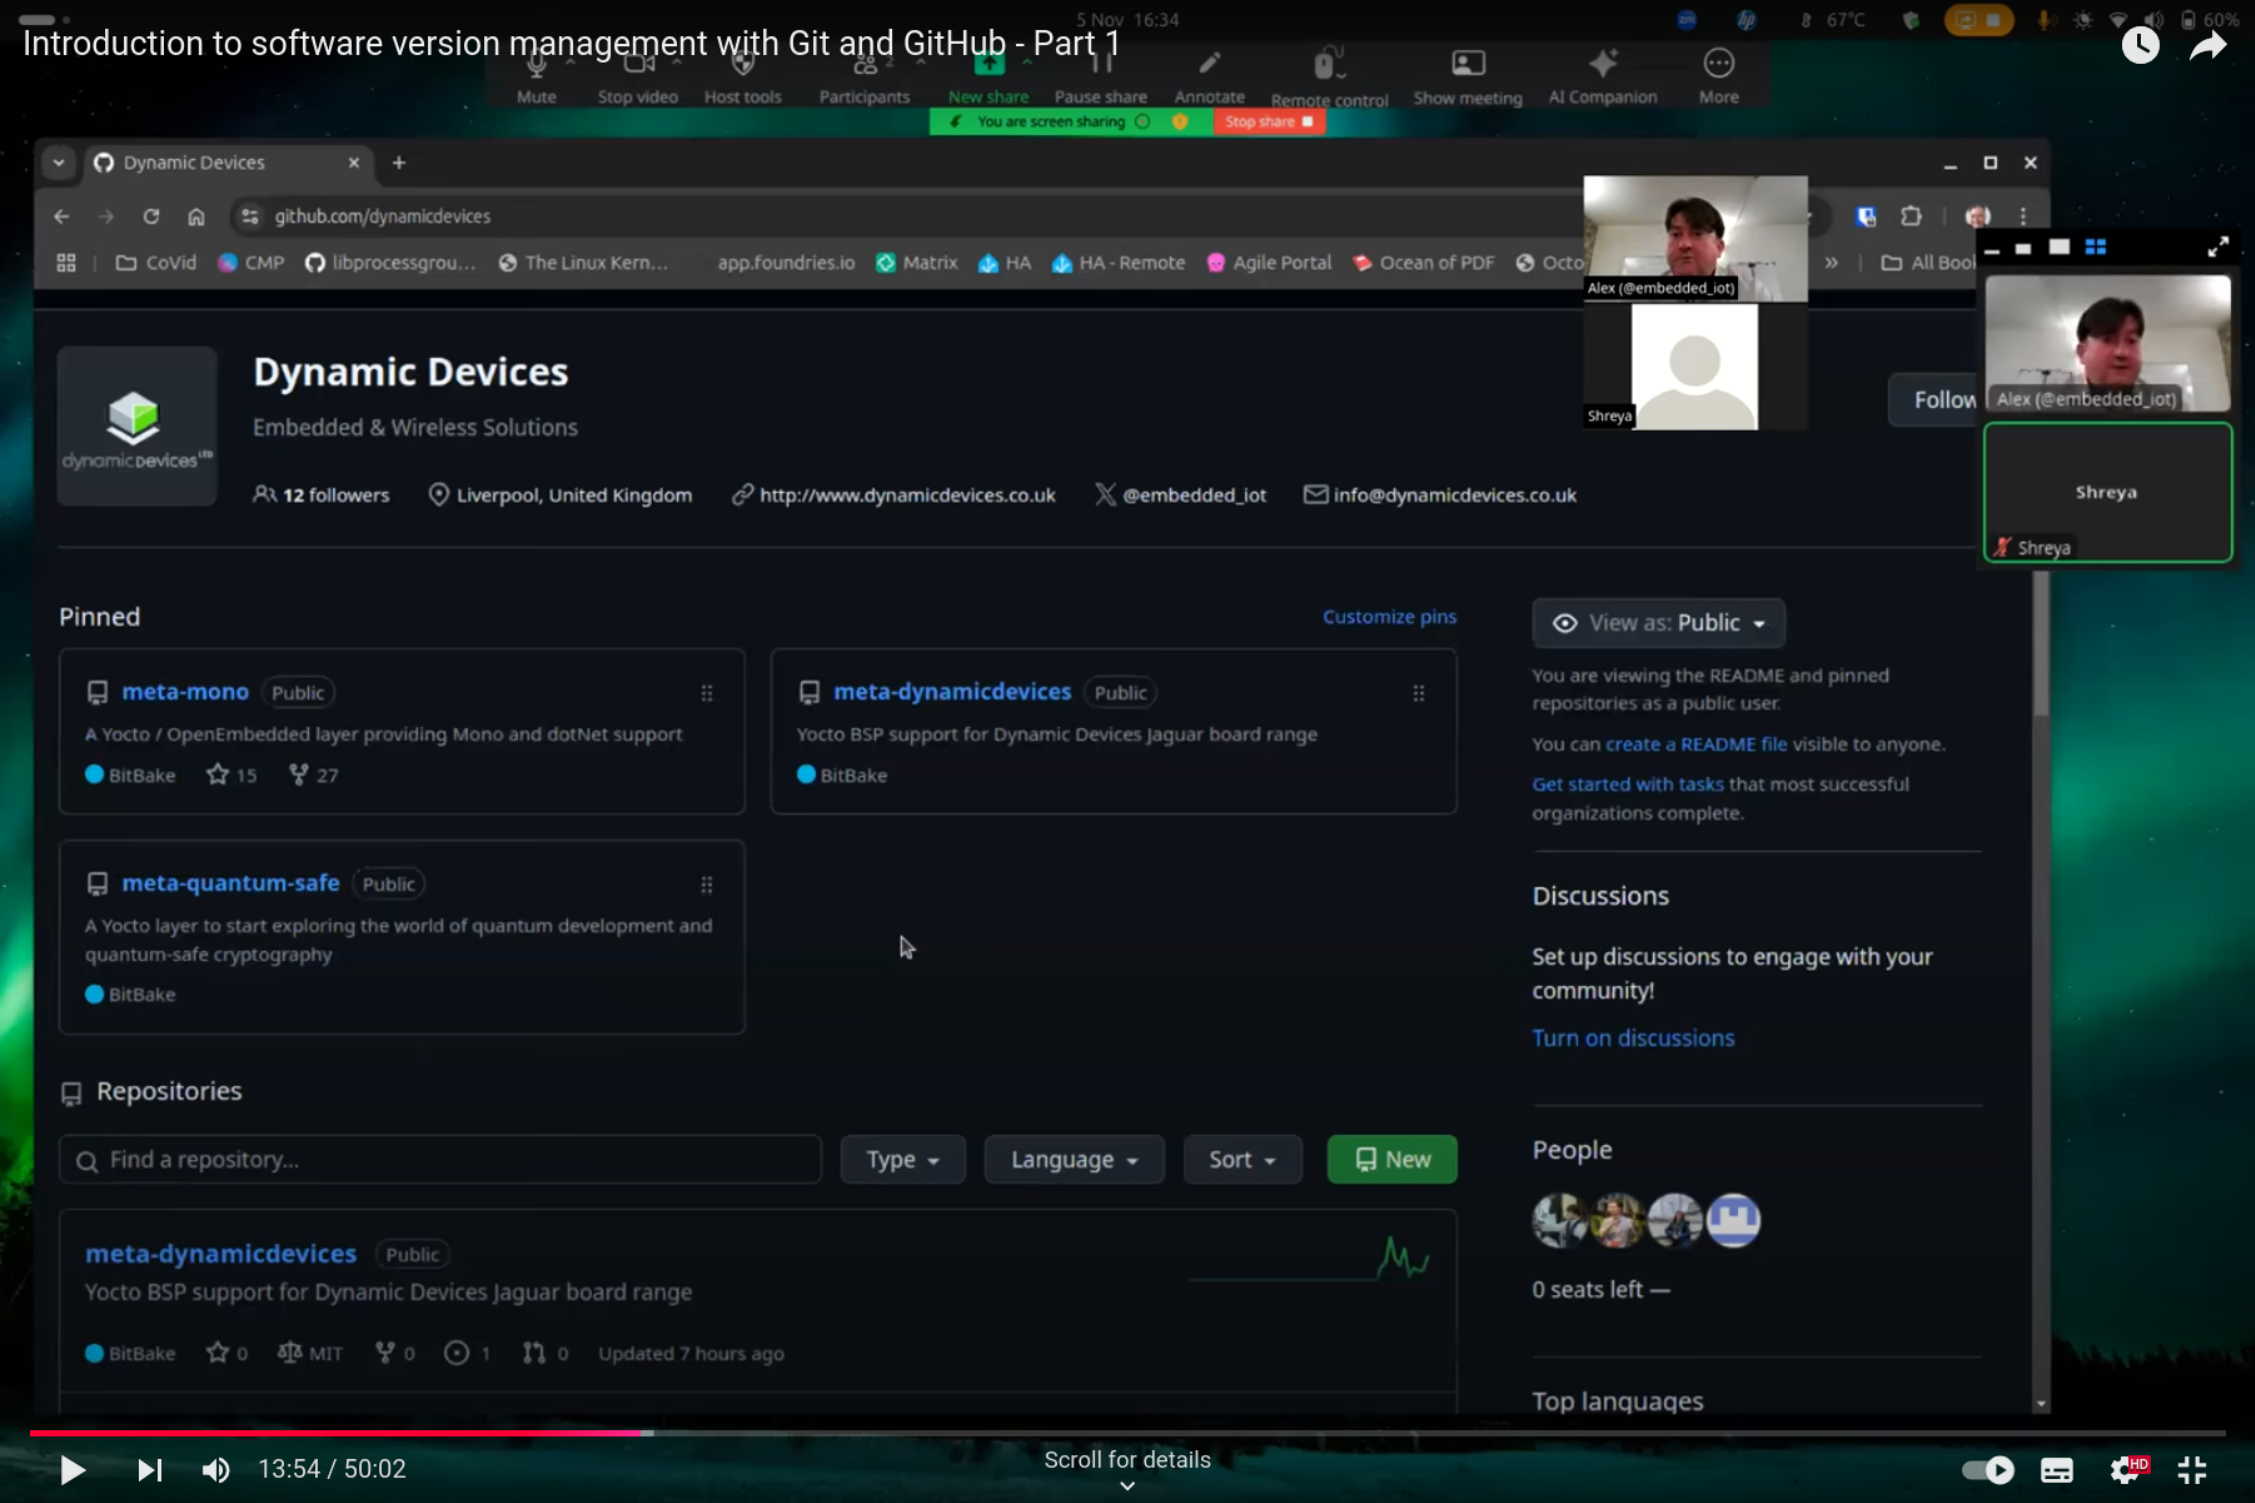The image size is (2255, 1503).
Task: Open a new browser tab
Action: [x=399, y=163]
